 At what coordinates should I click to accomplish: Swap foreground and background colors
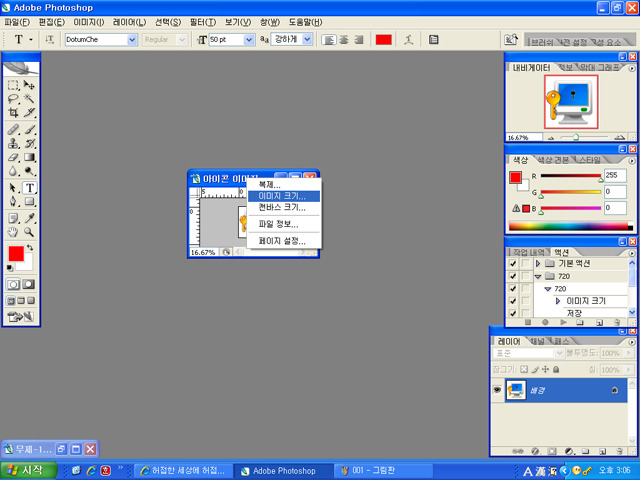[30, 248]
